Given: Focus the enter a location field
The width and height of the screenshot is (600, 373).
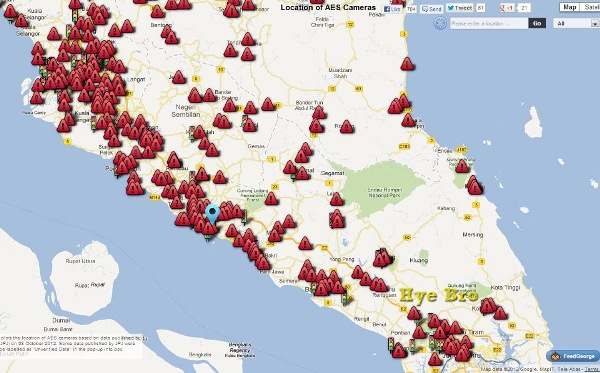Looking at the screenshot, I should click(489, 23).
